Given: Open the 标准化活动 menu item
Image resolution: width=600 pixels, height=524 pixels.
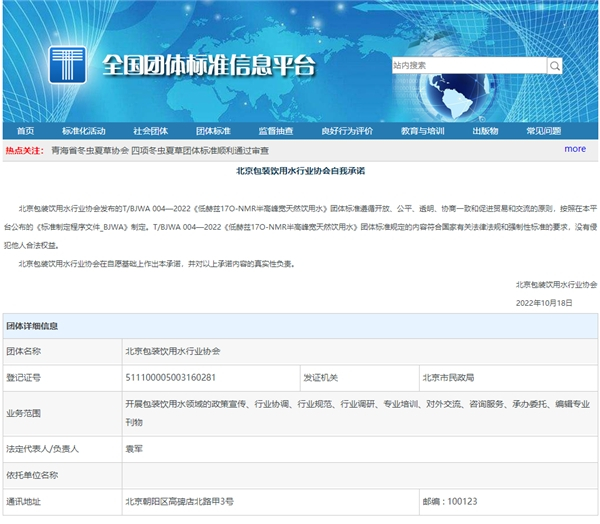Looking at the screenshot, I should tap(83, 131).
